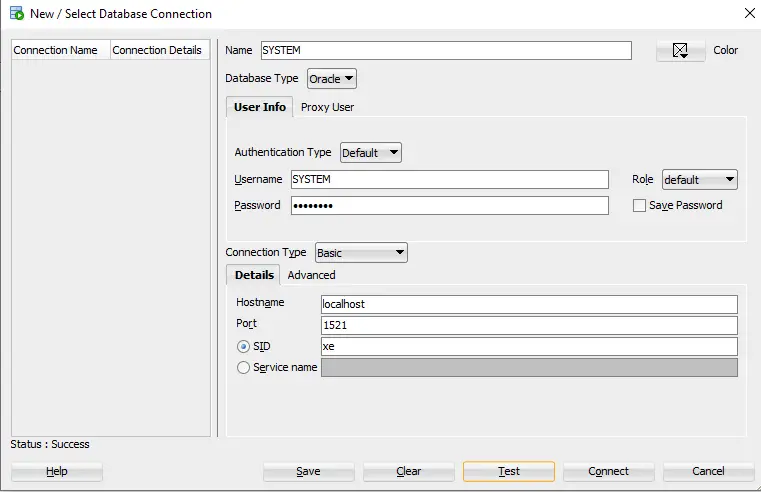Switch to the User Info tab

(260, 107)
